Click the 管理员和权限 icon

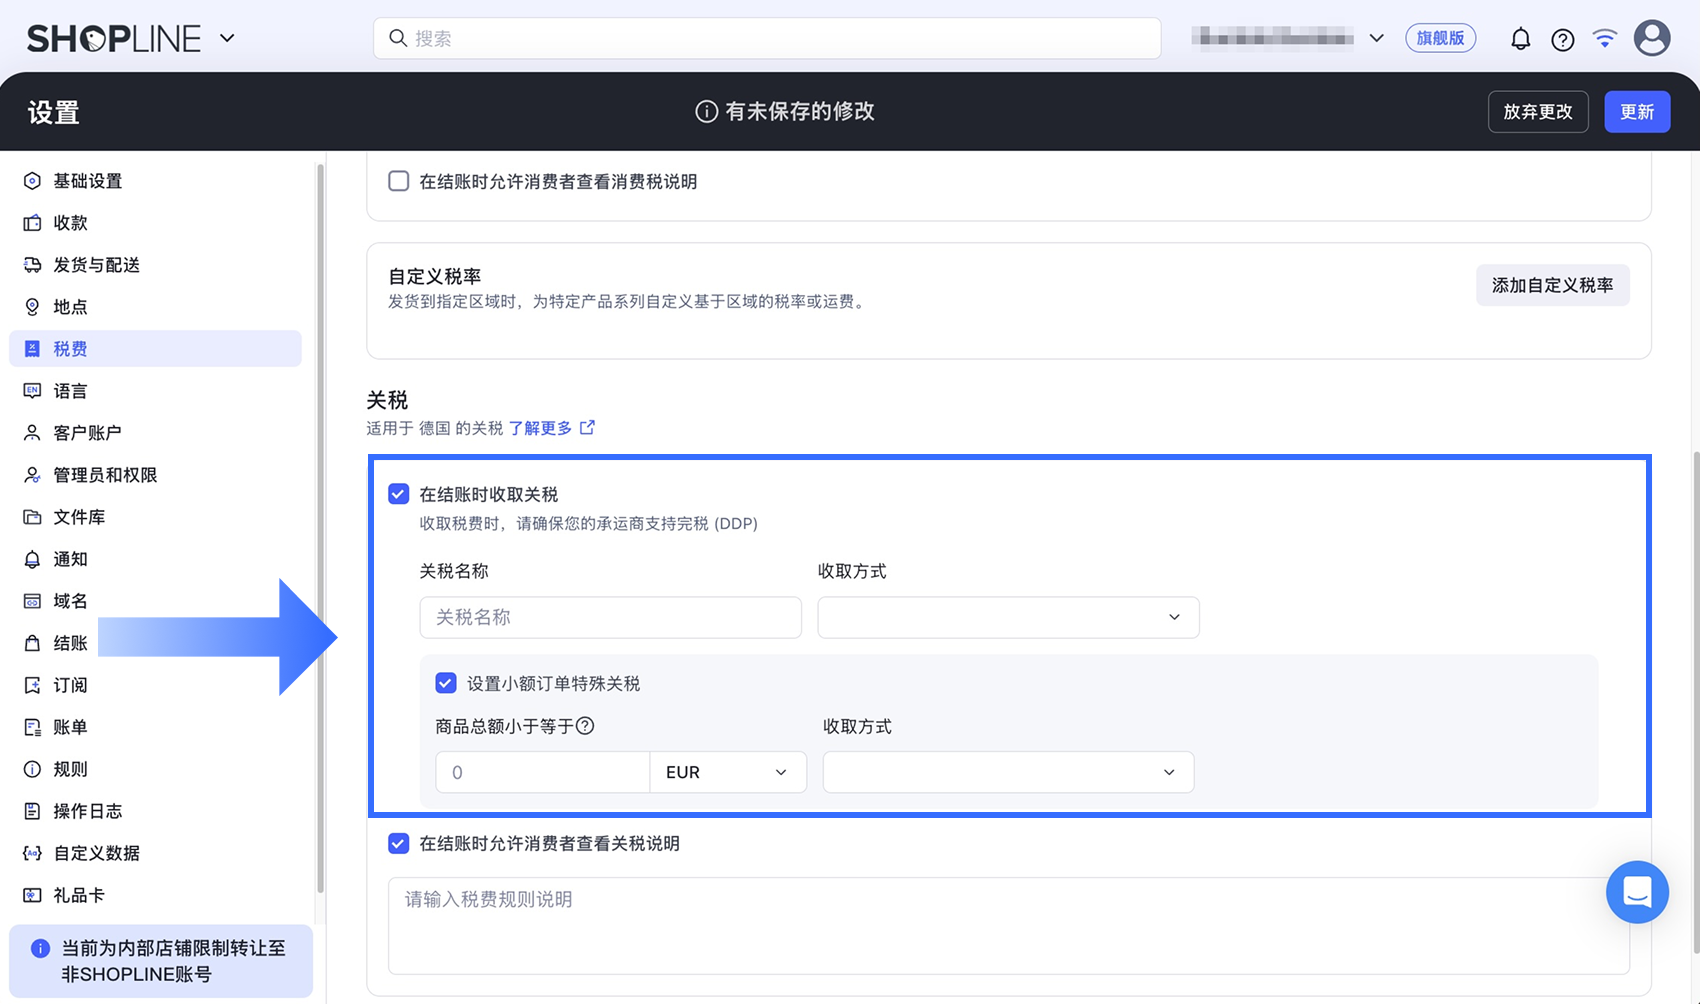(x=32, y=475)
